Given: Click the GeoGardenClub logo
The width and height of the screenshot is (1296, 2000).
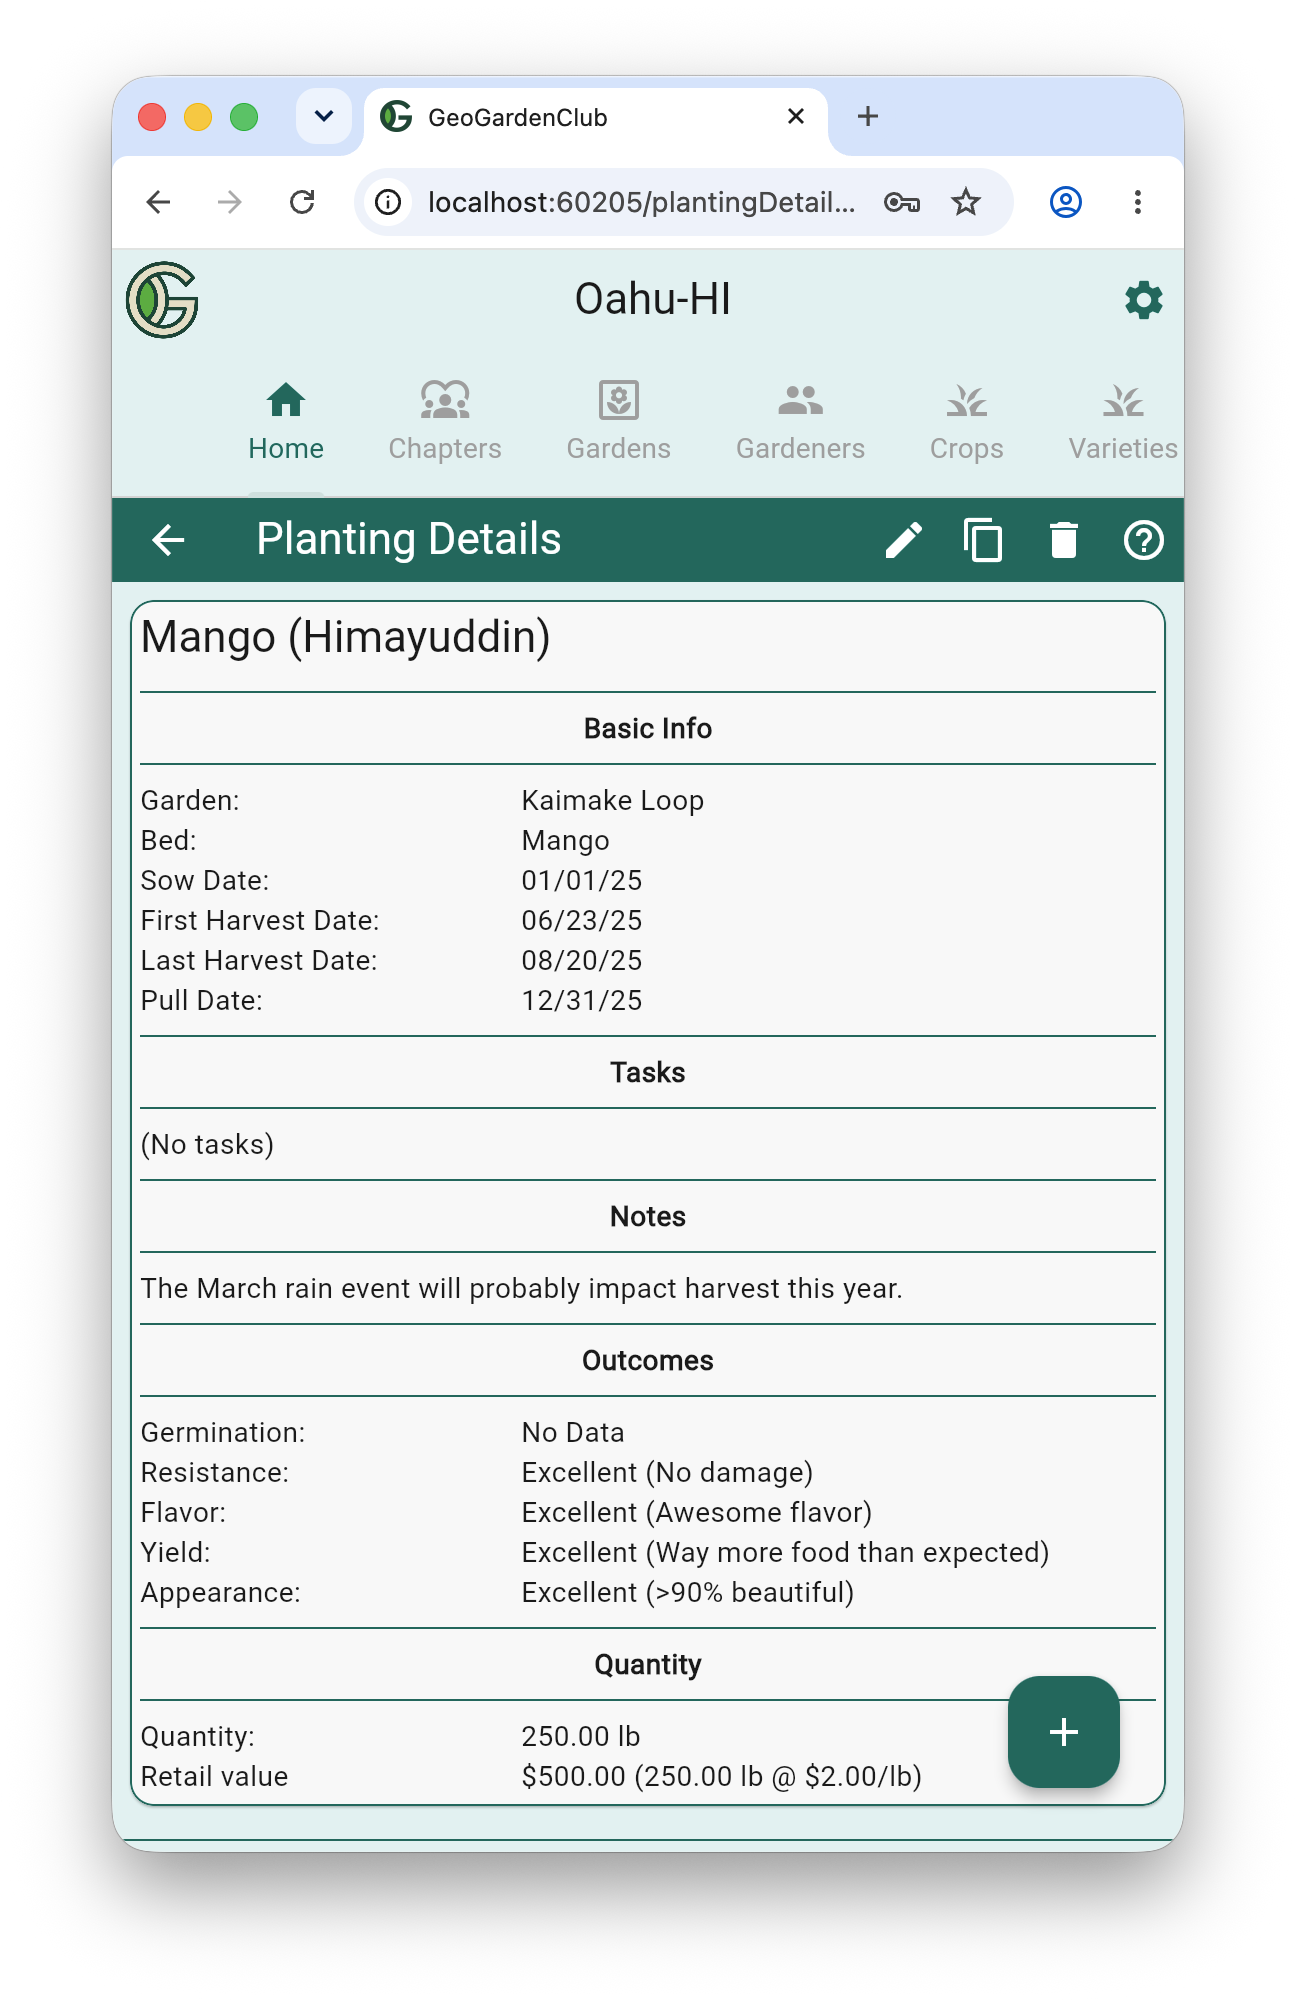Looking at the screenshot, I should point(162,300).
